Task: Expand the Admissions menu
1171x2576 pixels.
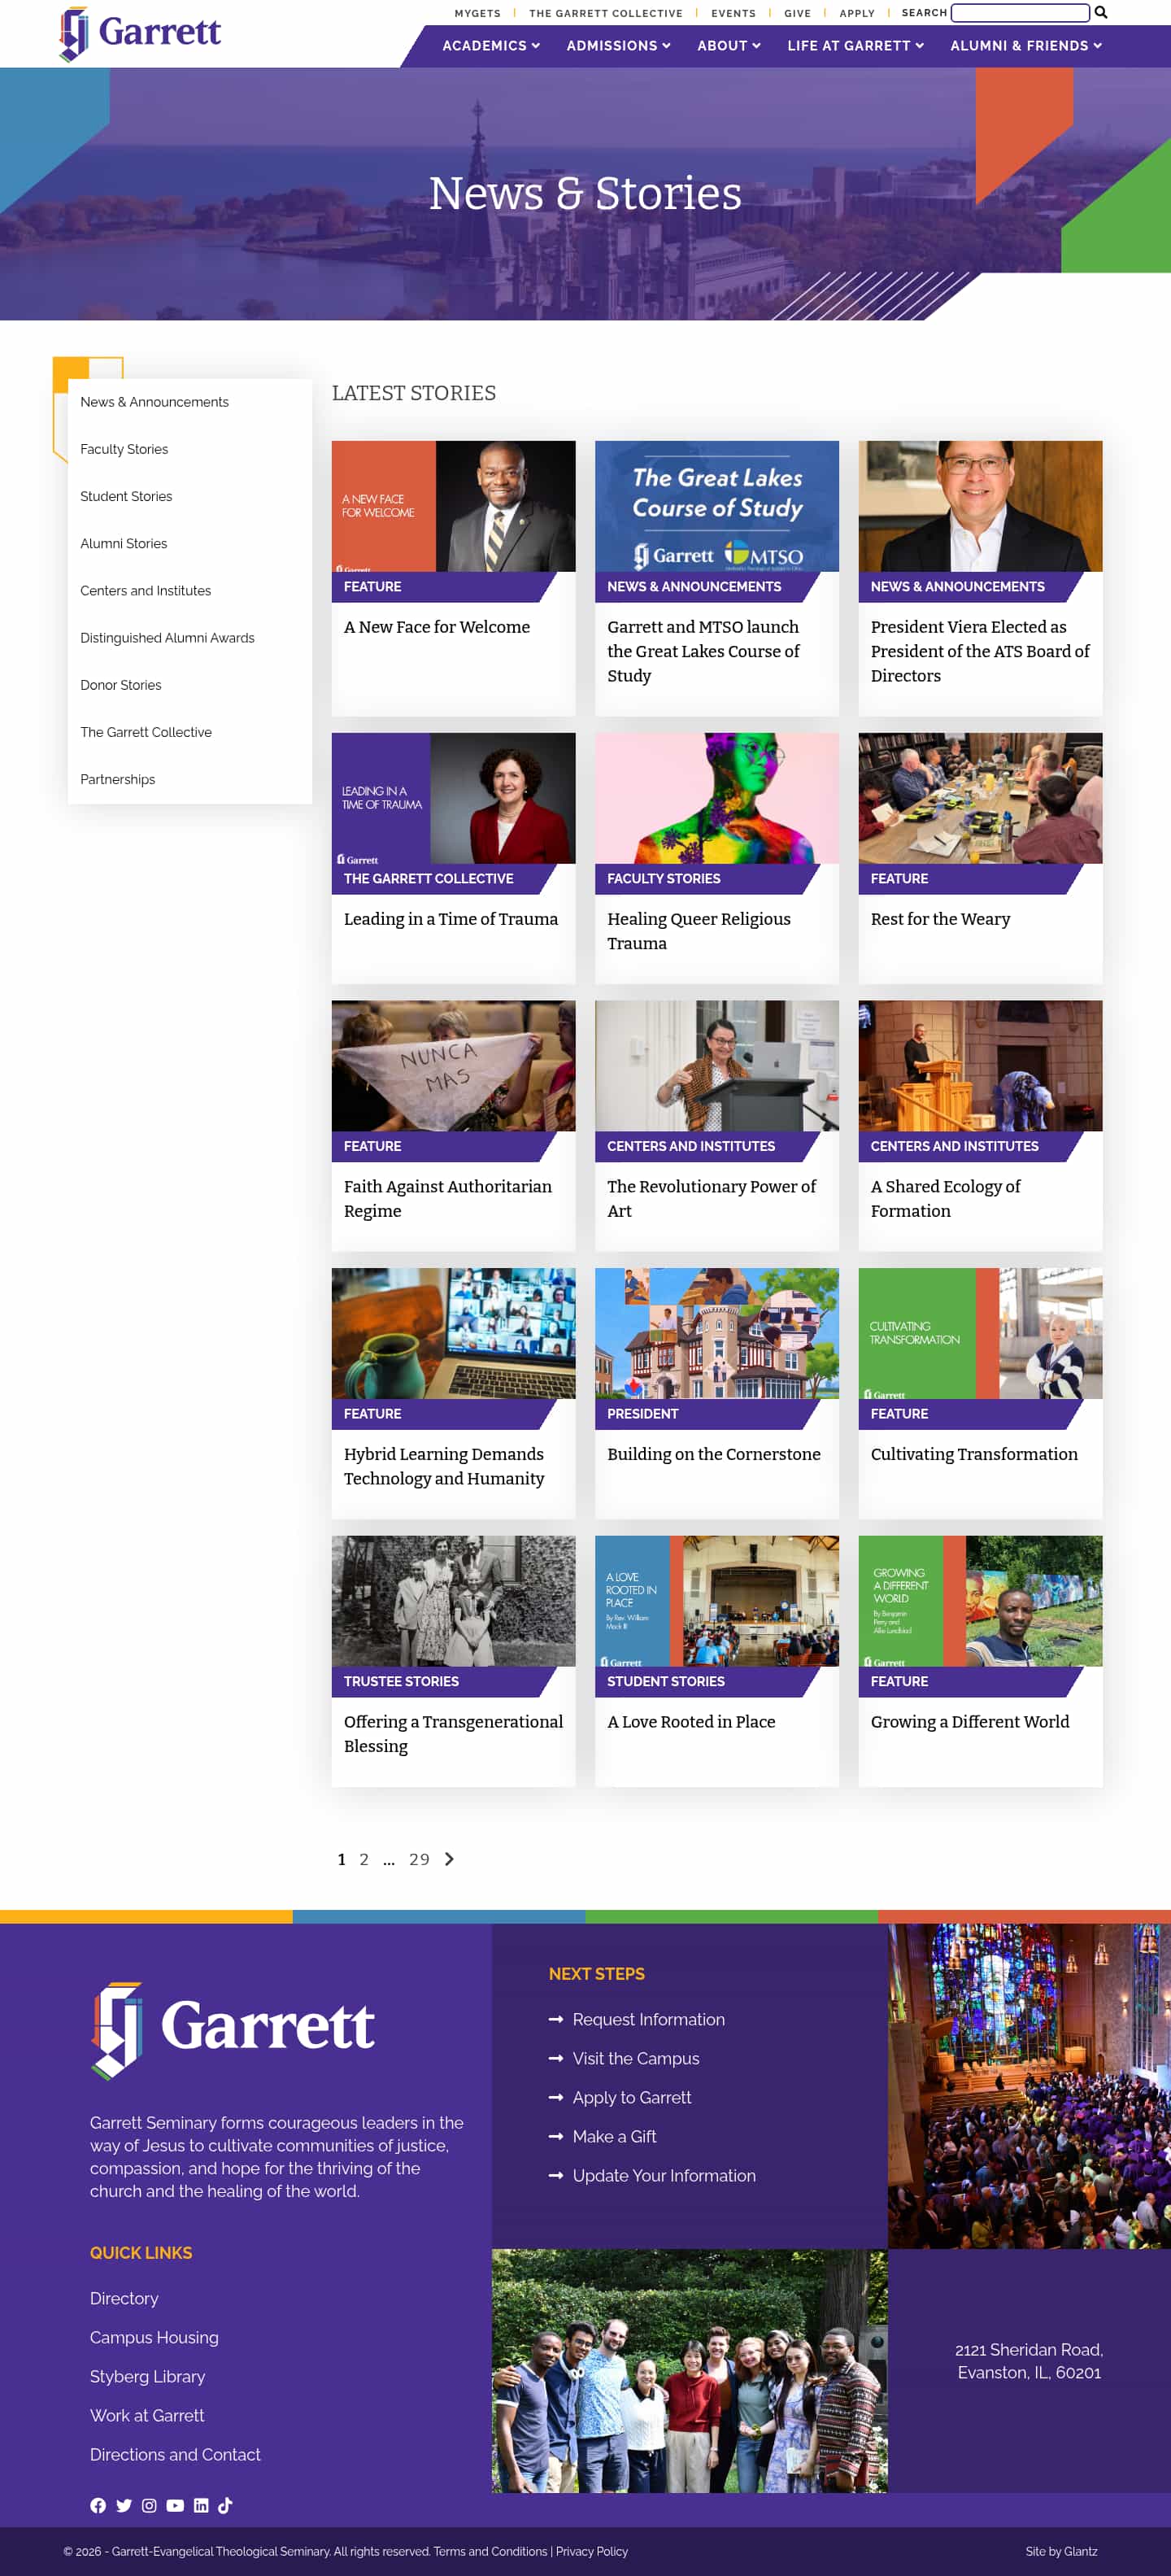Action: point(618,46)
